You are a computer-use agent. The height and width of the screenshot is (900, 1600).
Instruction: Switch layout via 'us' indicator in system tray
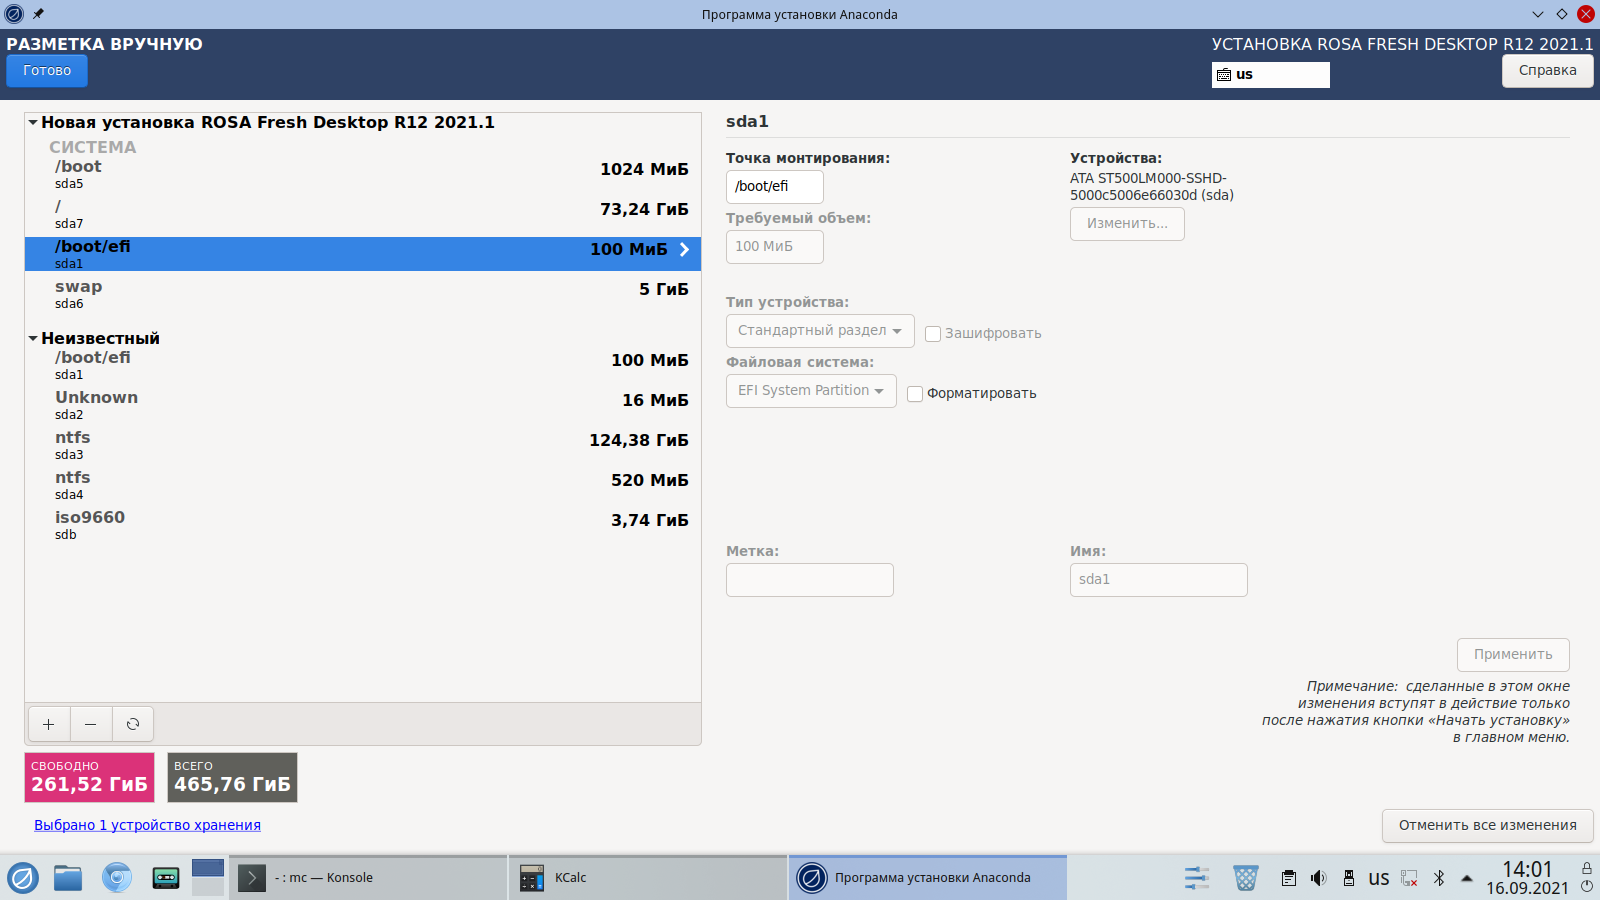[1379, 878]
